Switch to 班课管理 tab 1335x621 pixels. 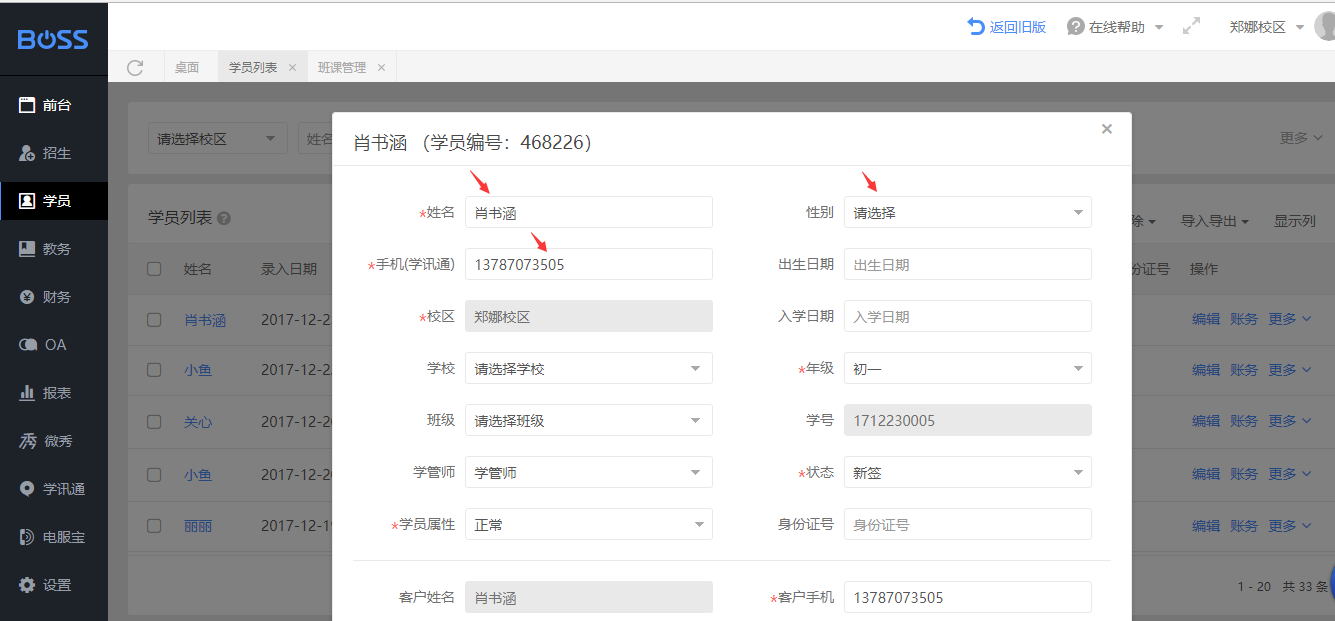[x=342, y=68]
